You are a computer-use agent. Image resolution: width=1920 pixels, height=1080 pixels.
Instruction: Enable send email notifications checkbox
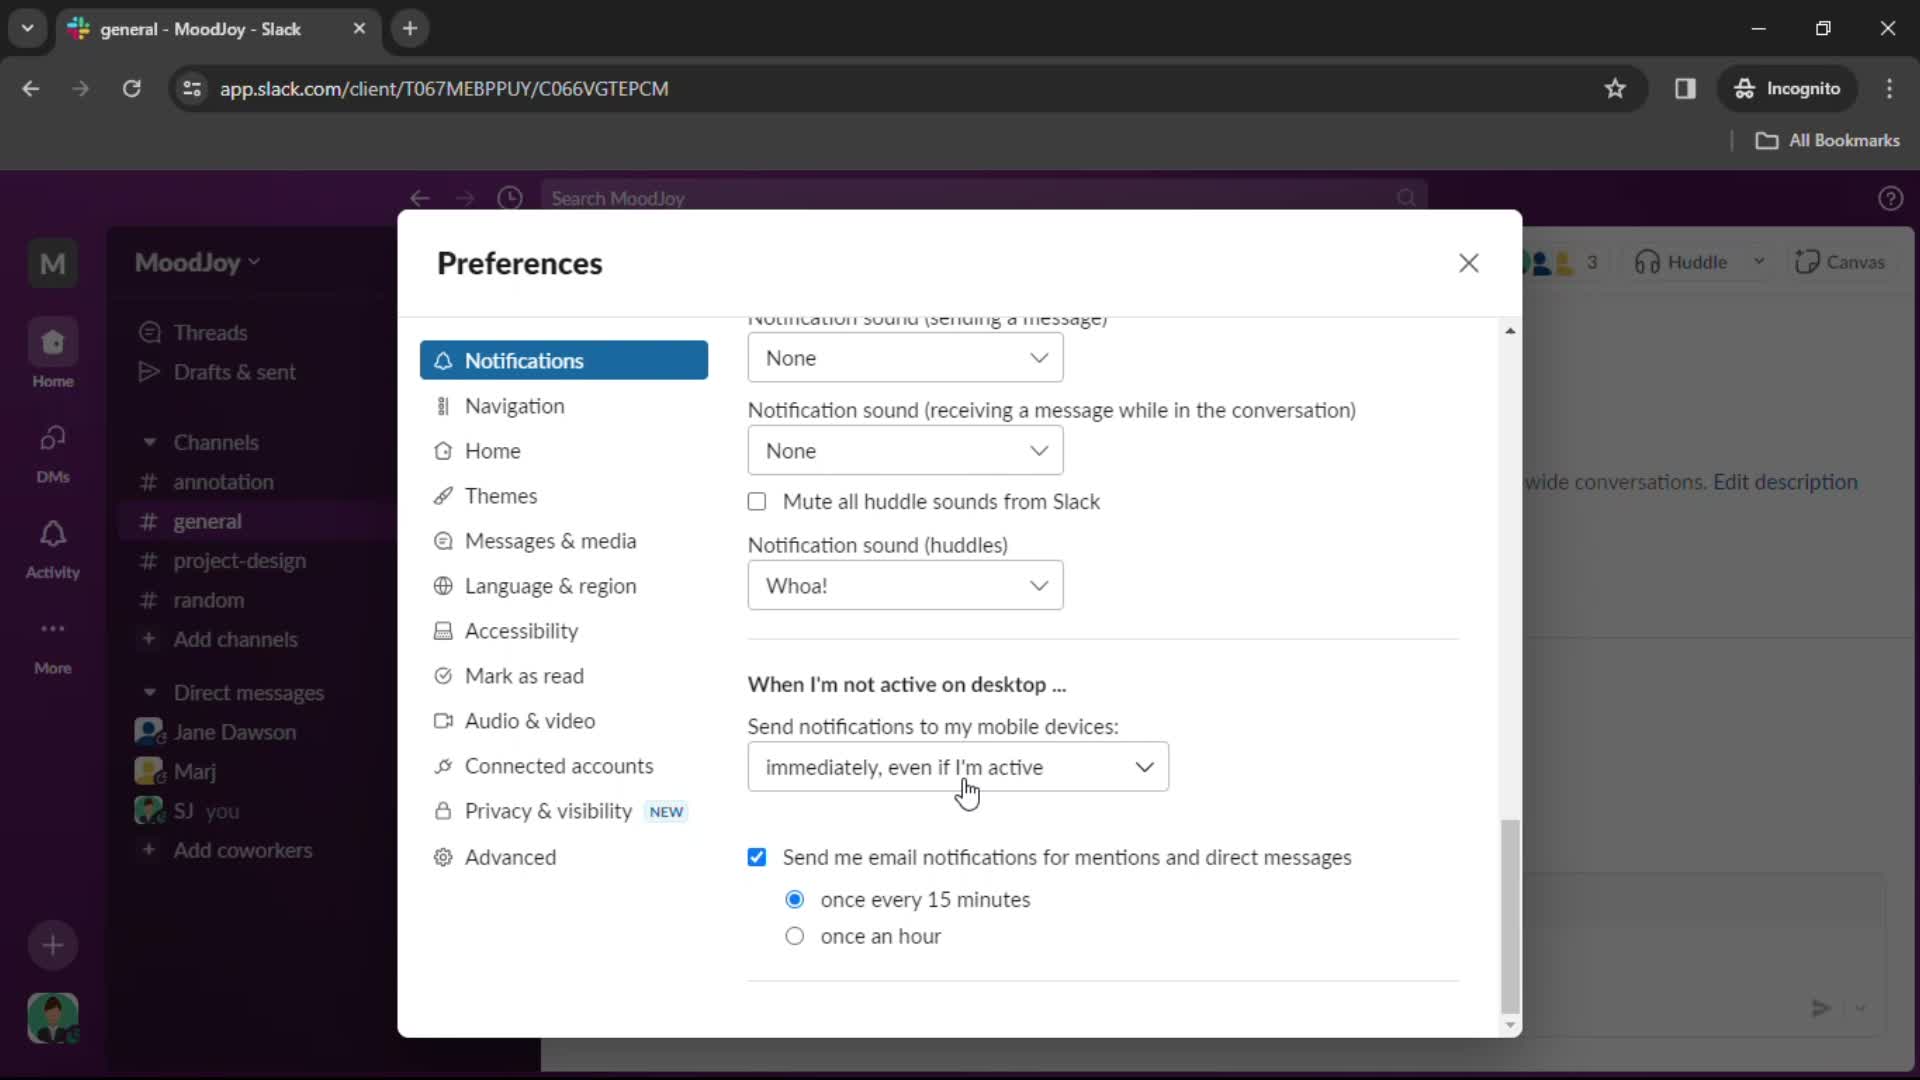757,857
